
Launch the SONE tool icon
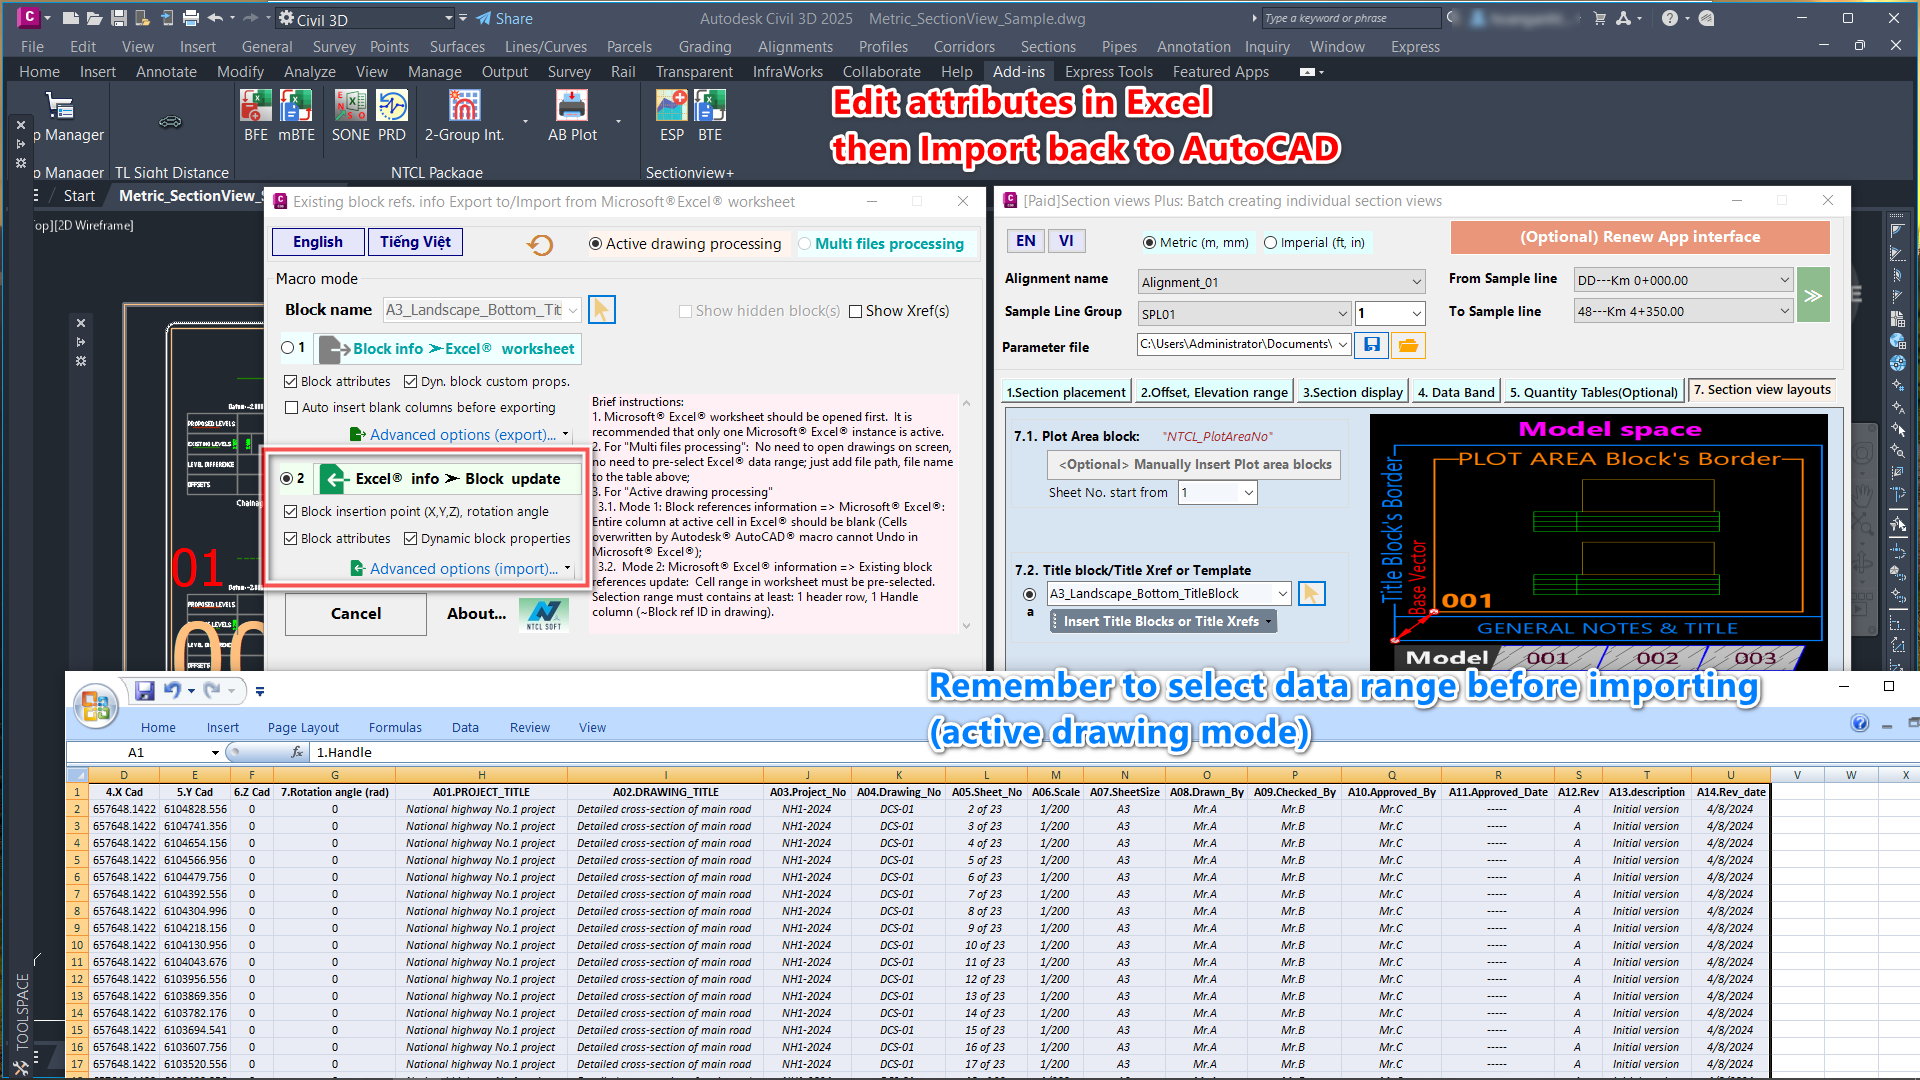click(350, 107)
